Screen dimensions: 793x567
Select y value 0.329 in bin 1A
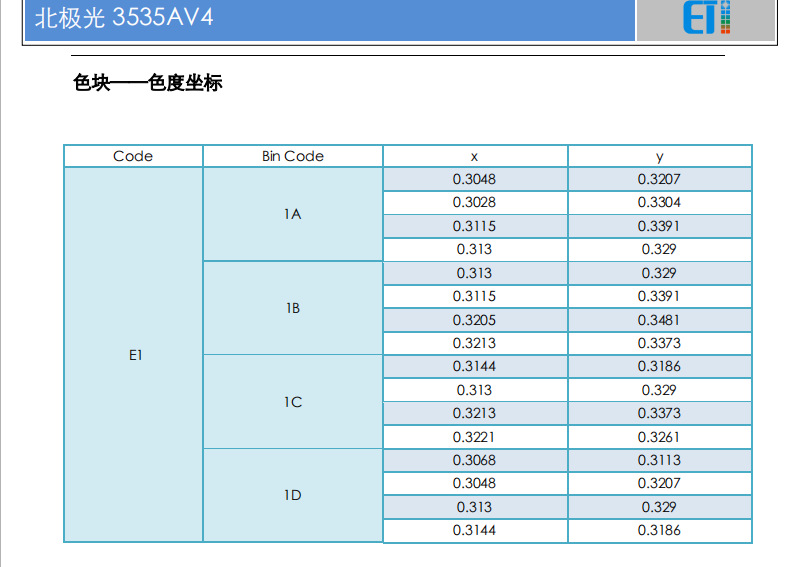pos(659,249)
